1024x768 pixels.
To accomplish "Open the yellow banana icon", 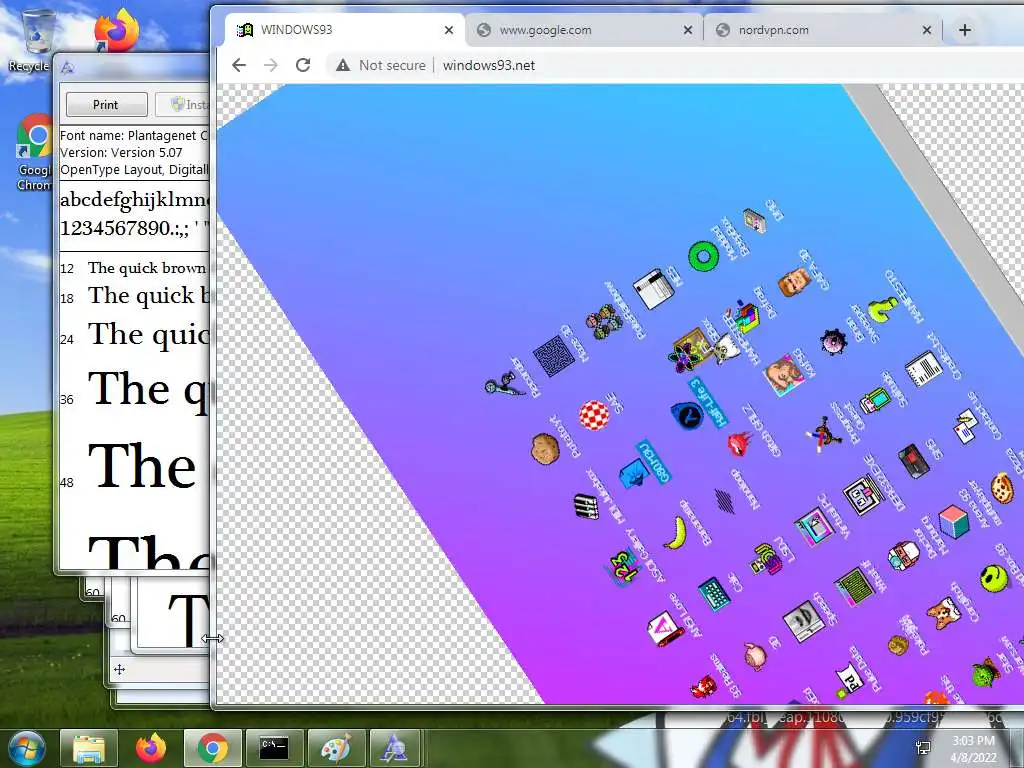I will point(676,532).
